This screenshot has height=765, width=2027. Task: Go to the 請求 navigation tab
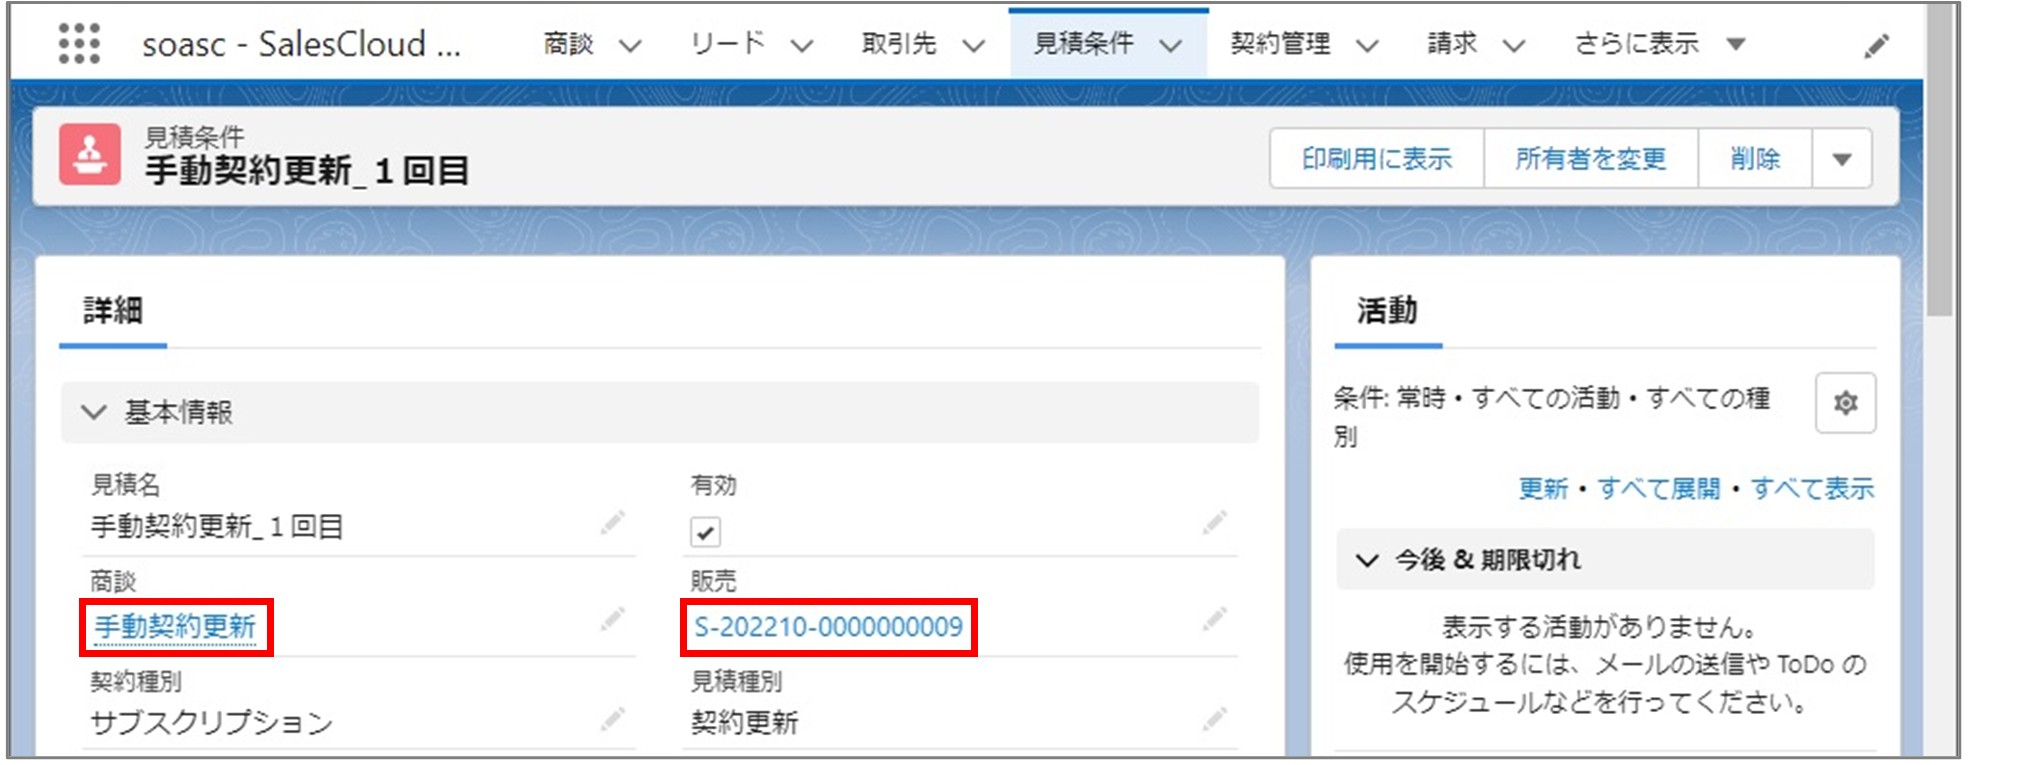click(x=1452, y=44)
